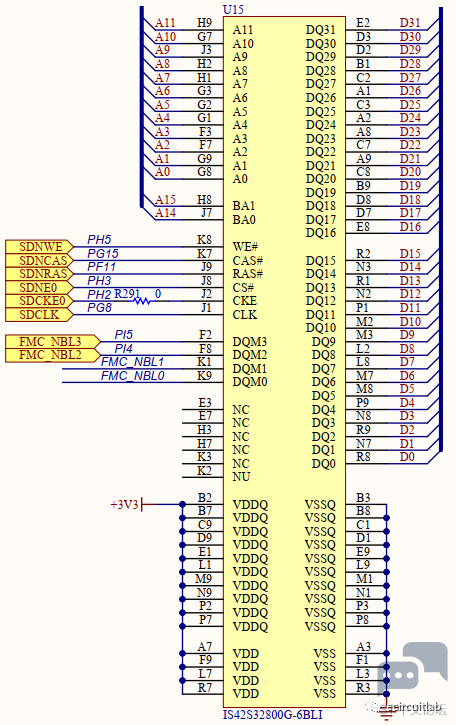The image size is (456, 725).
Task: Select the CKE pin name
Action: point(245,301)
